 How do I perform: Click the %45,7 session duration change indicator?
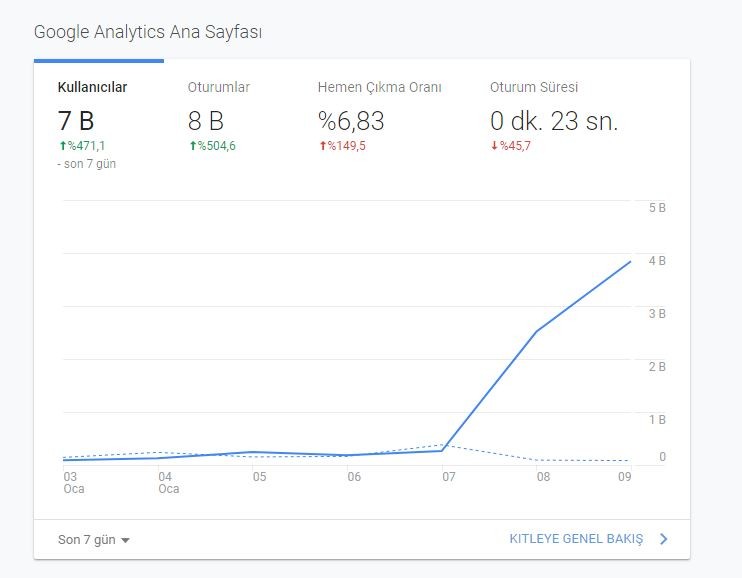(x=511, y=146)
